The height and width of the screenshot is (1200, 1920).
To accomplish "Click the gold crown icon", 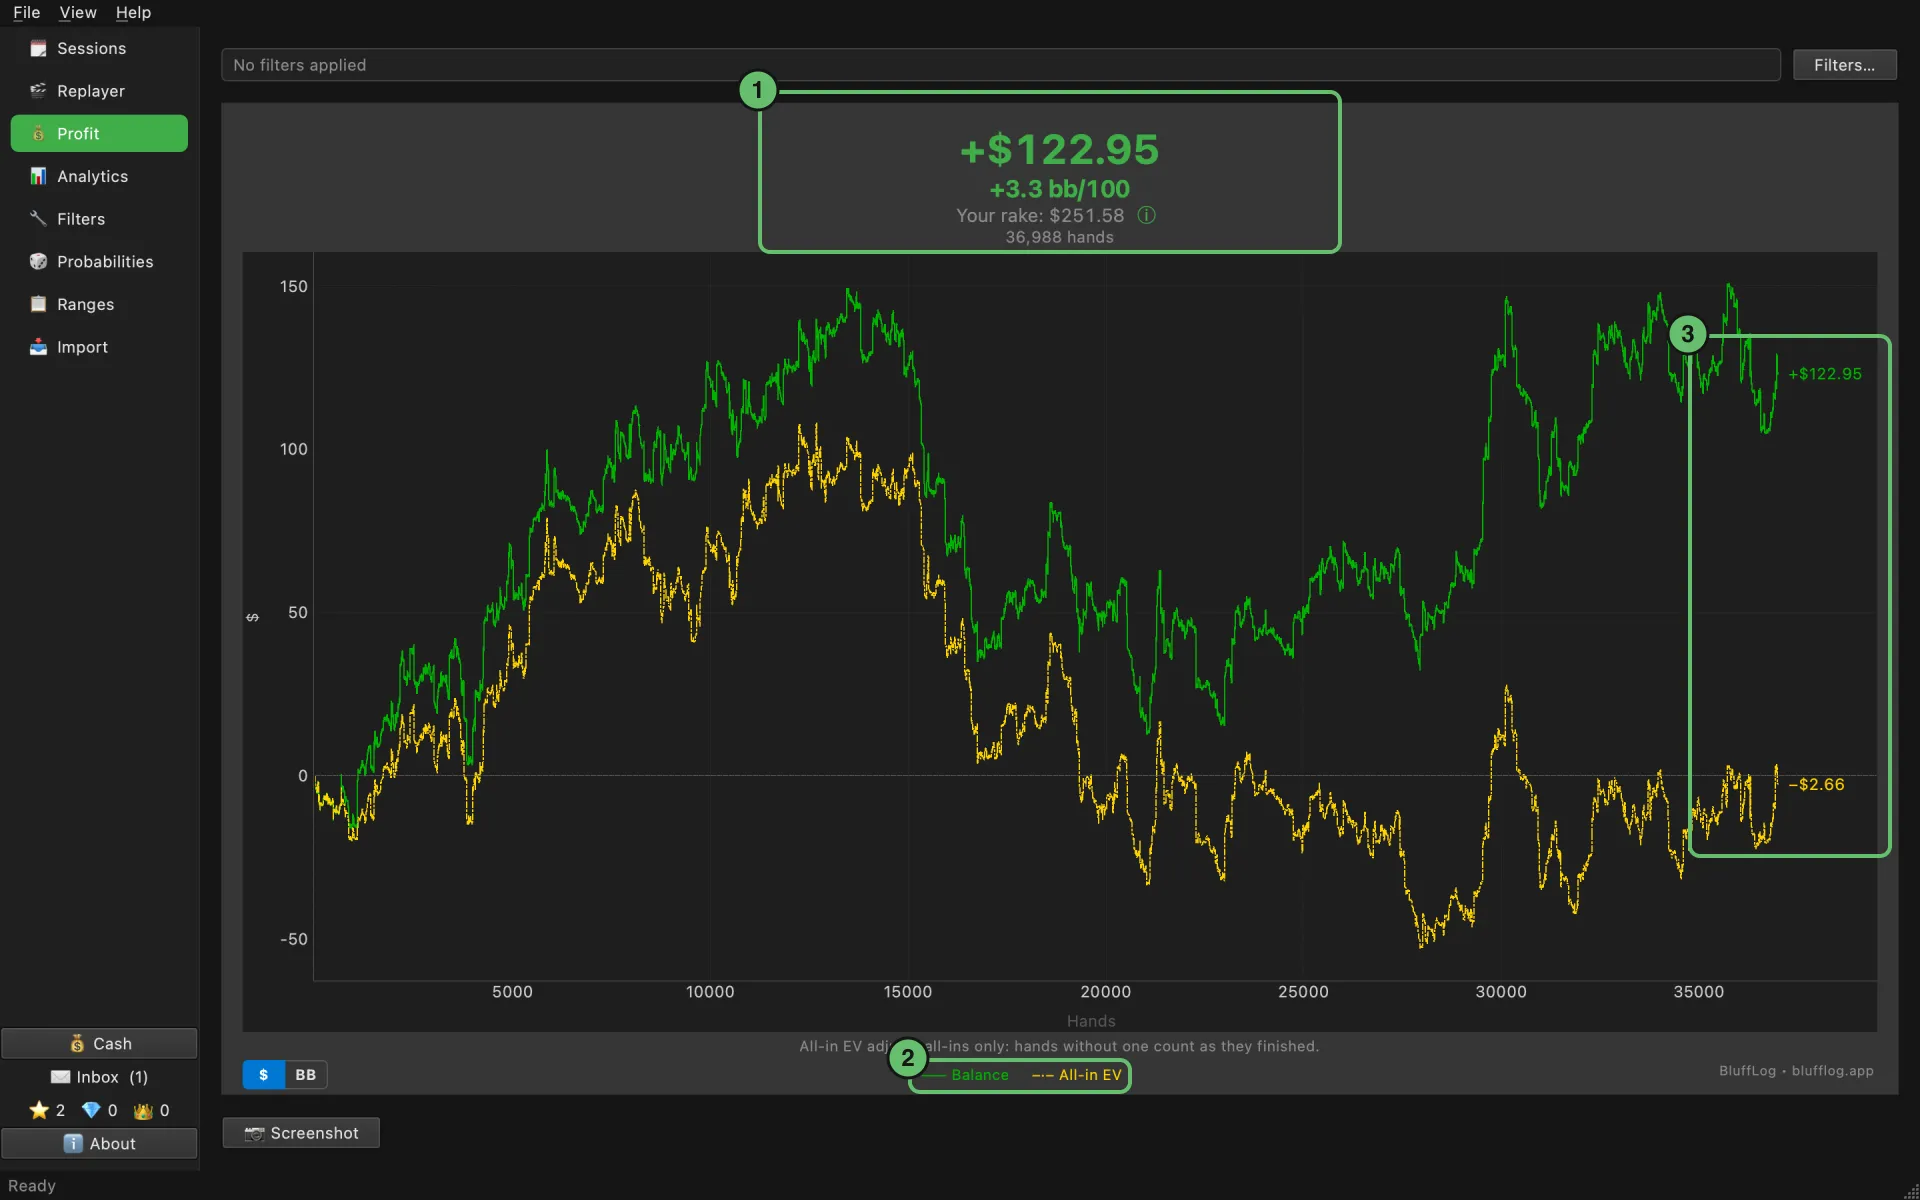I will [x=143, y=1110].
